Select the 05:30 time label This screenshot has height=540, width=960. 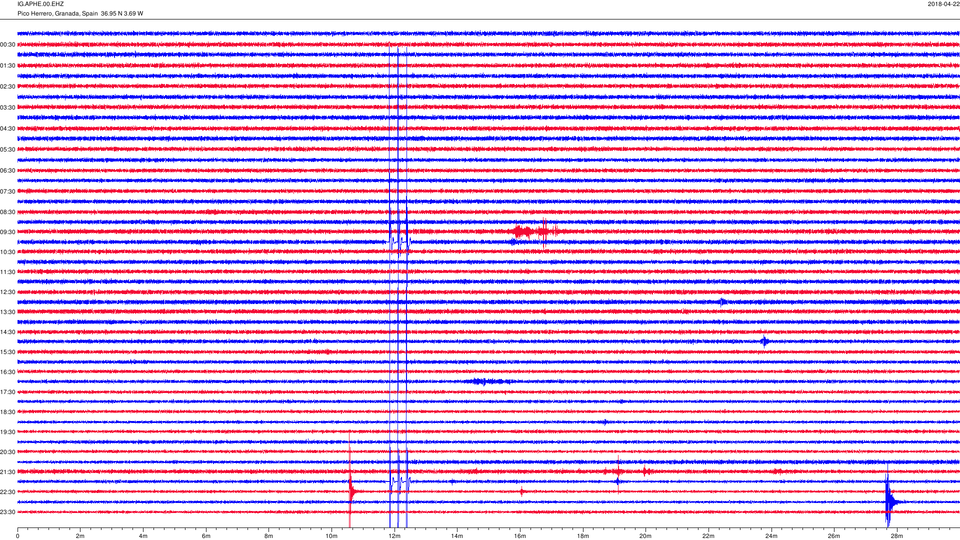8,149
